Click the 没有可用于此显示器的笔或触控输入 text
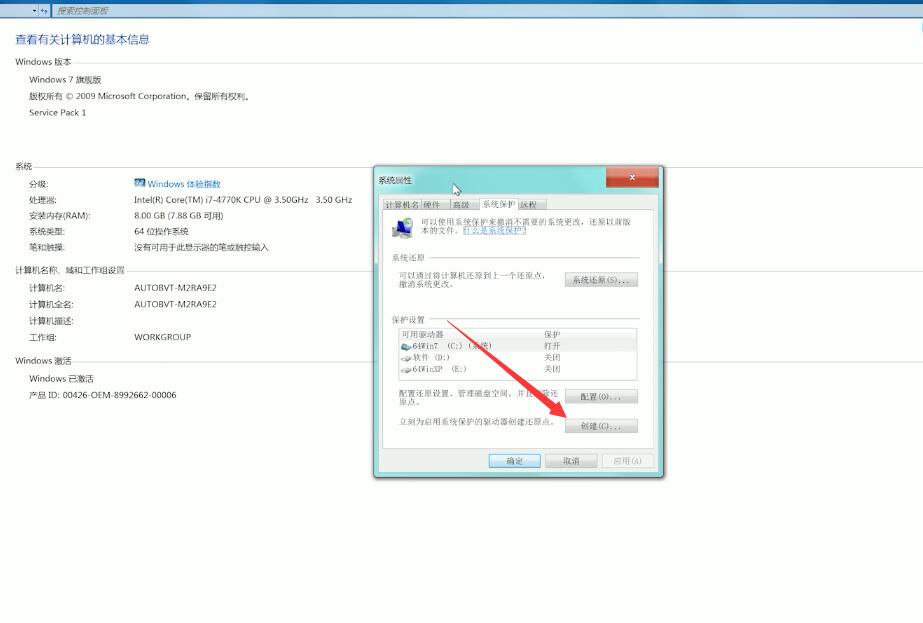 [x=201, y=247]
